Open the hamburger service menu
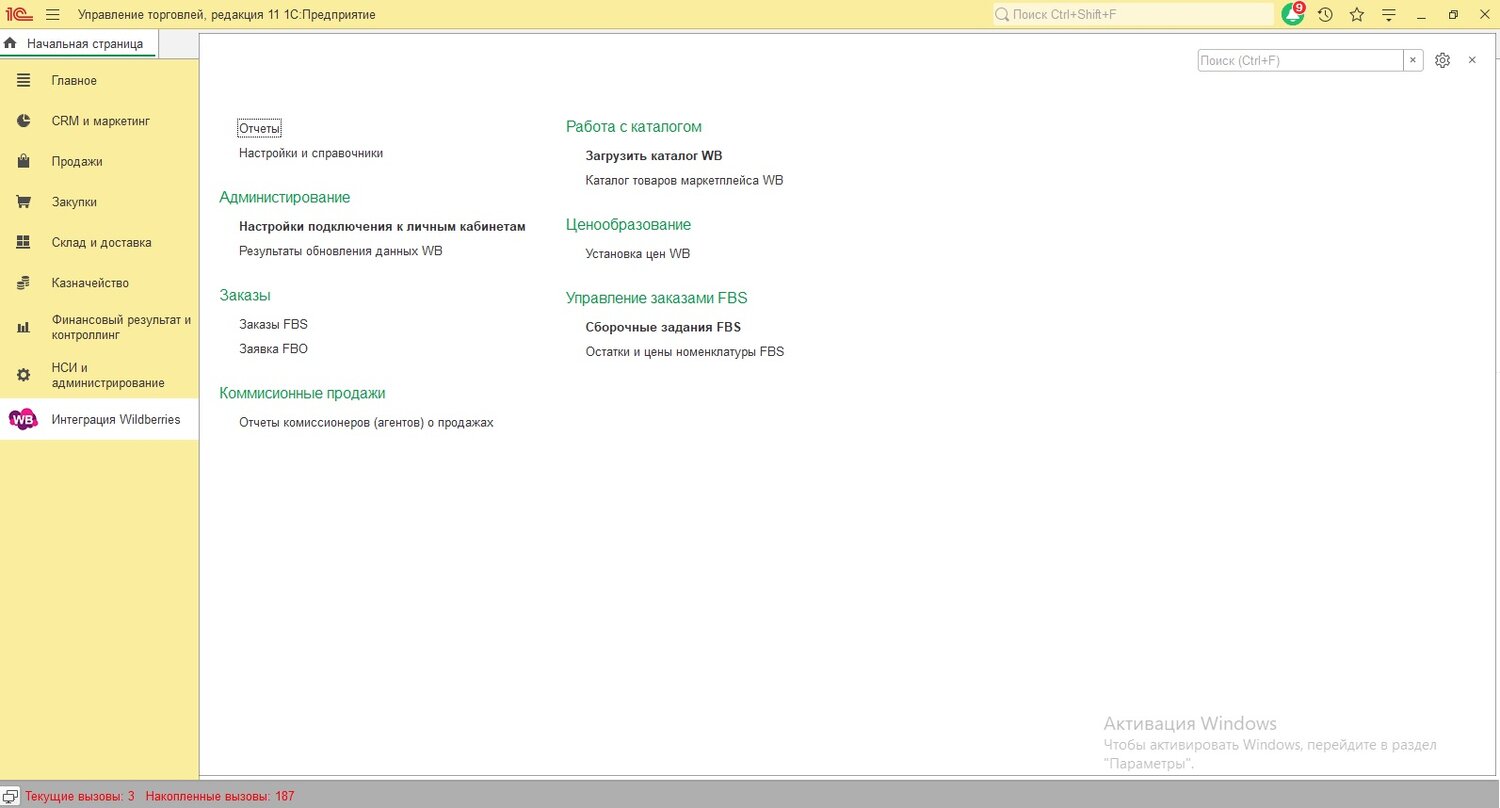The image size is (1500, 808). 53,15
